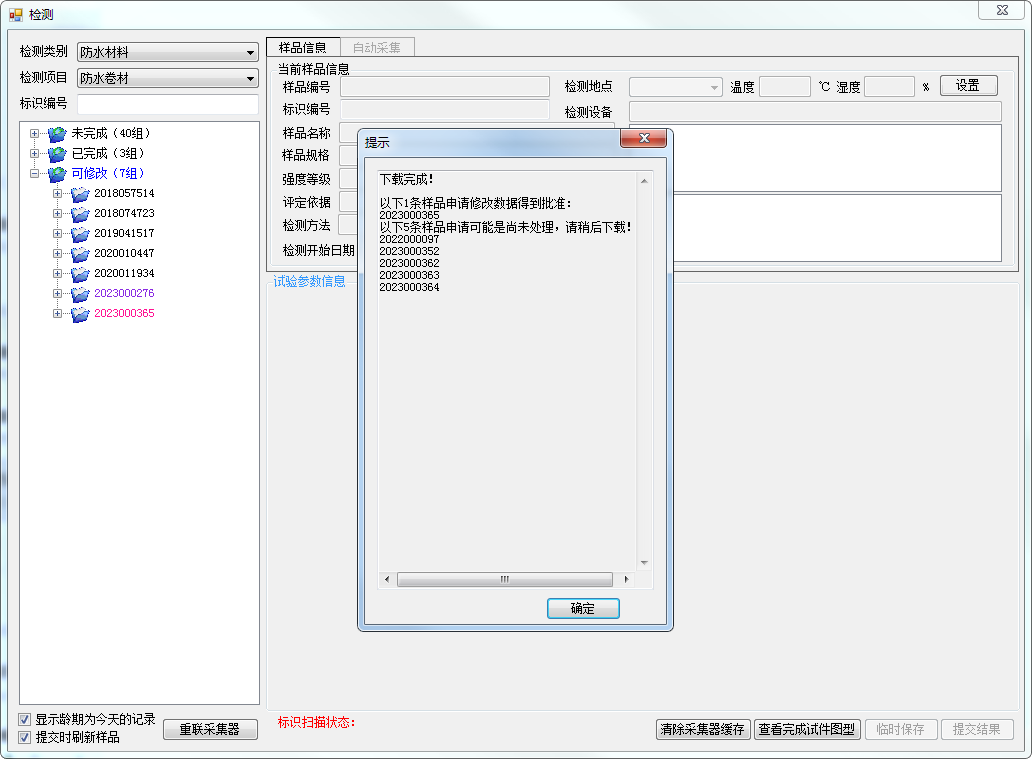This screenshot has height=759, width=1032.
Task: Switch to the 样品信息 tab
Action: [x=303, y=47]
